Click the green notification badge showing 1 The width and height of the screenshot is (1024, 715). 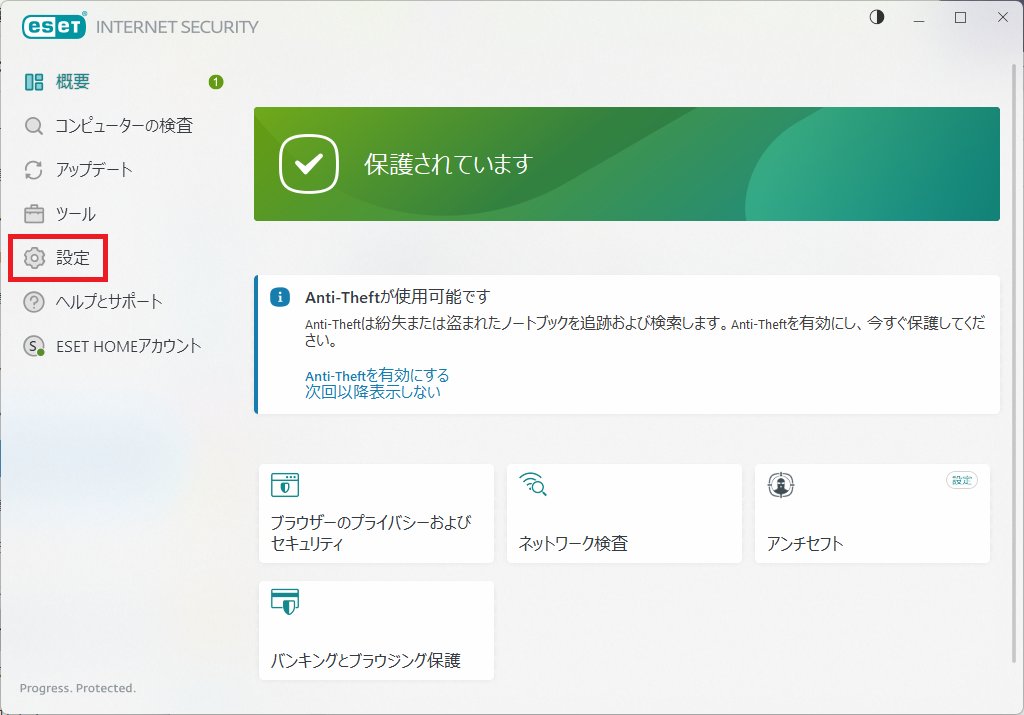click(216, 82)
